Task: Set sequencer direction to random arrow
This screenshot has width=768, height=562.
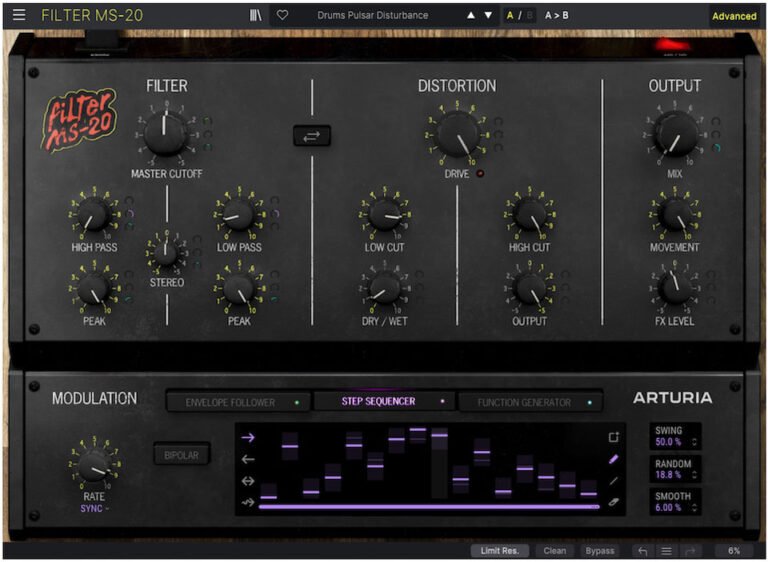Action: 248,503
